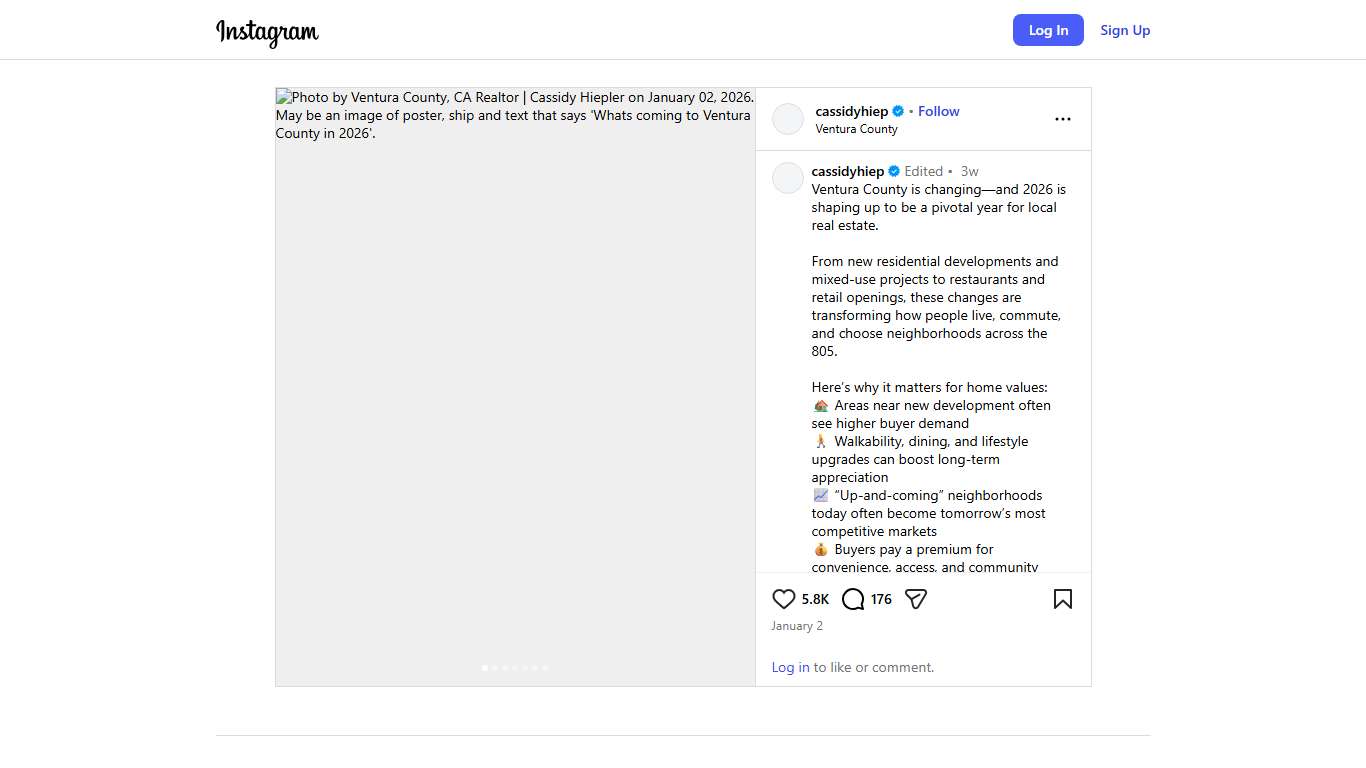Image resolution: width=1366 pixels, height=768 pixels.
Task: Click the Sign Up link
Action: (x=1125, y=30)
